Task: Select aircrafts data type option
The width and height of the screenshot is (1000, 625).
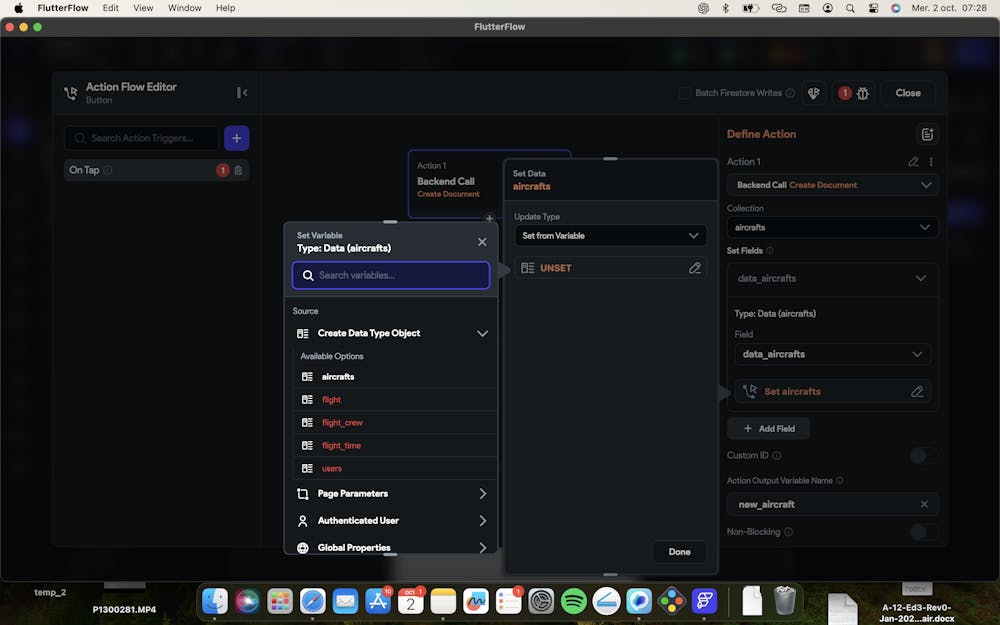Action: pyautogui.click(x=395, y=377)
